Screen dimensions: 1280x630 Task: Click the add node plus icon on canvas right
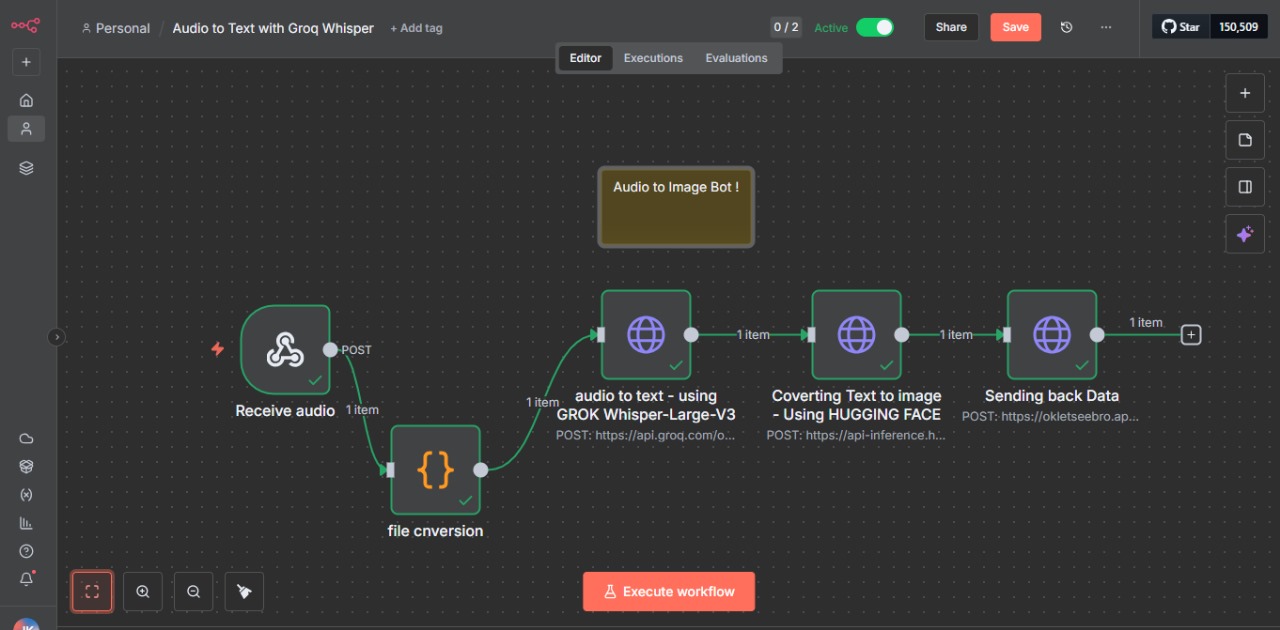click(1245, 93)
